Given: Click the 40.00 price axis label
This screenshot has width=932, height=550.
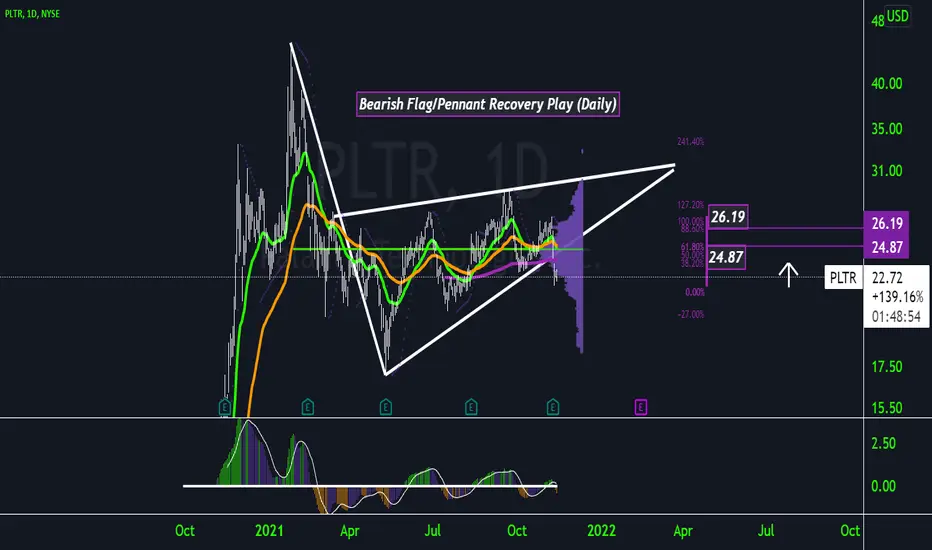Looking at the screenshot, I should tap(886, 84).
